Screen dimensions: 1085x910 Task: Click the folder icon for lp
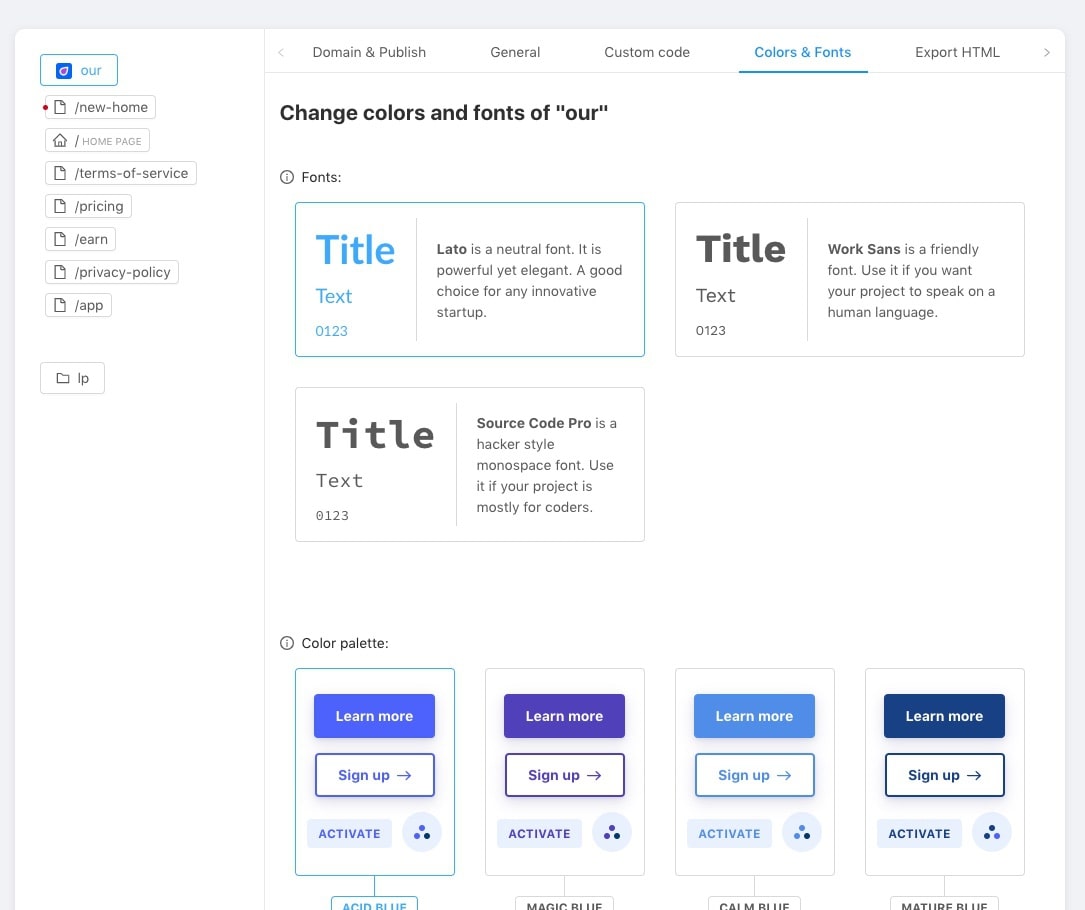point(63,379)
